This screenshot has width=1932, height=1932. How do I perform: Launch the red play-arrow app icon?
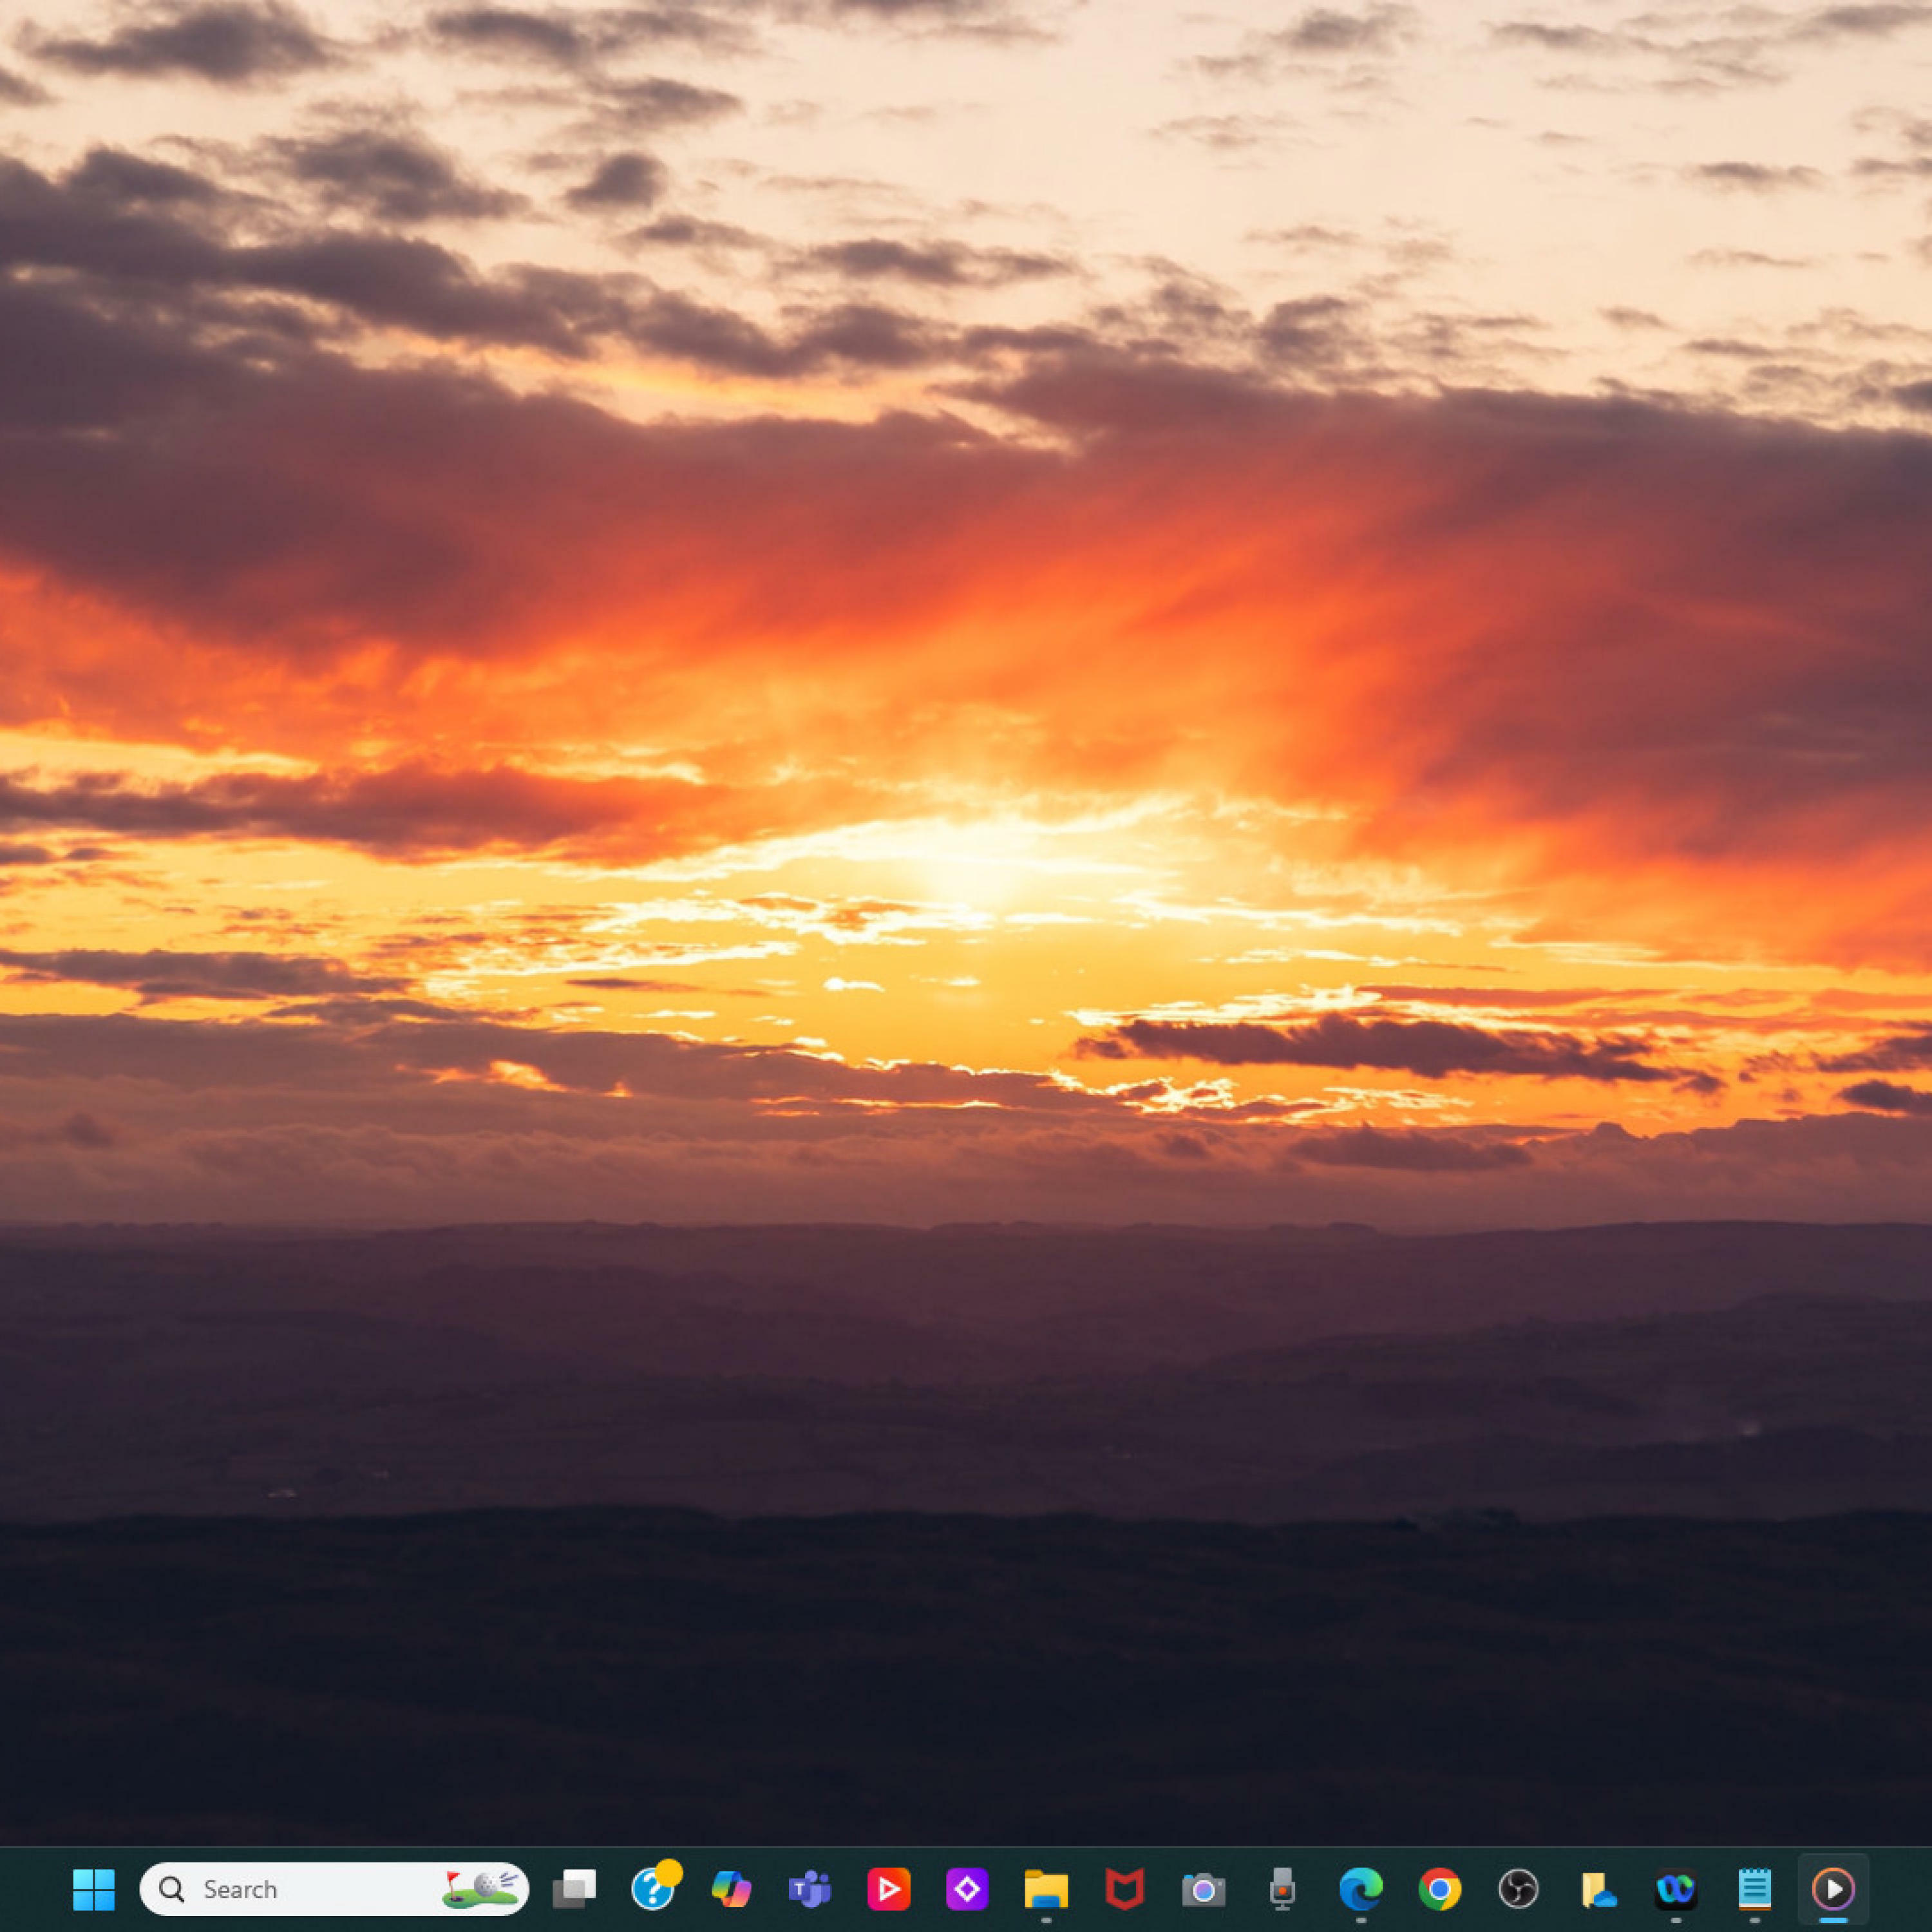888,1889
